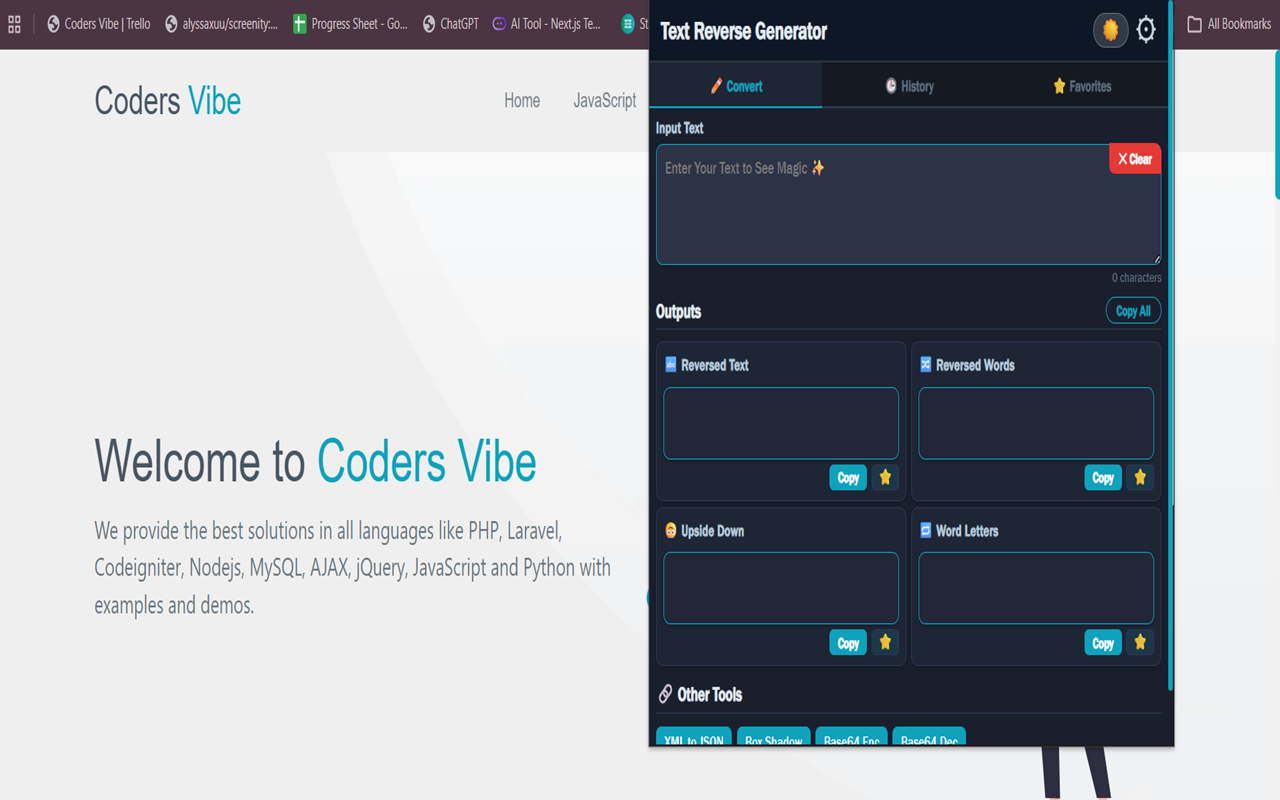1280x800 pixels.
Task: Click the Reversed Words card icon
Action: coord(926,365)
